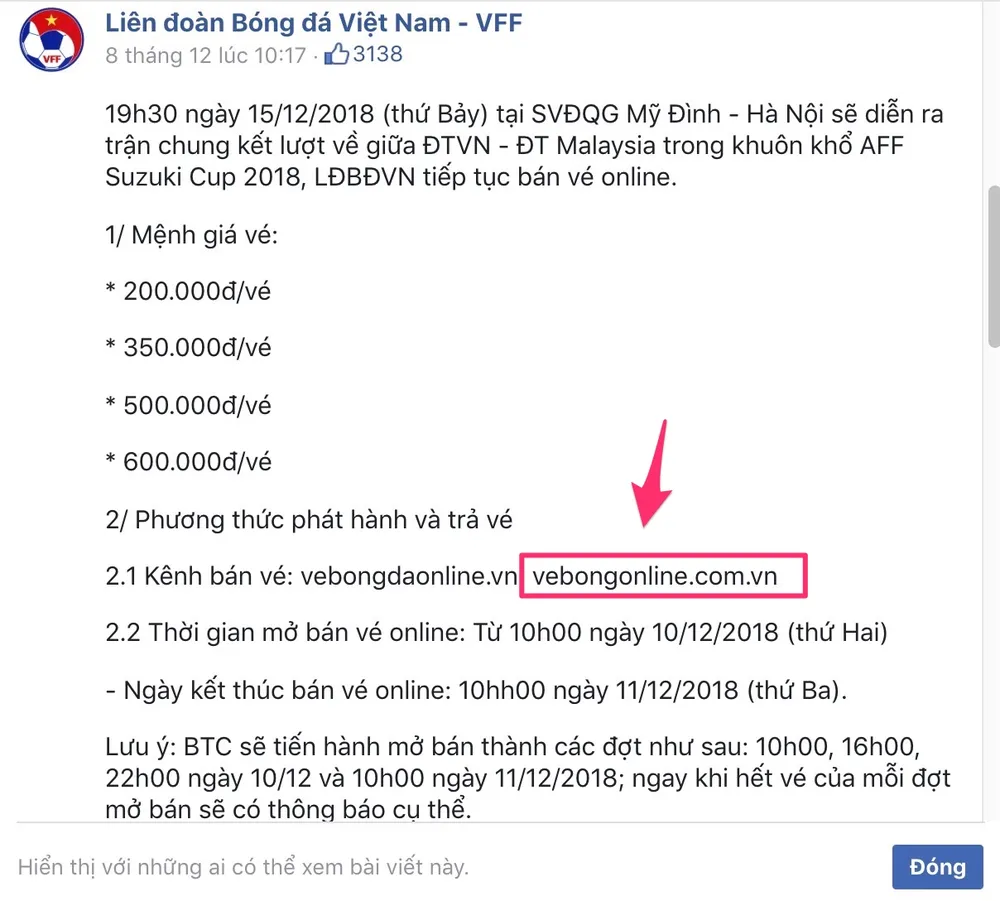Click the Đóng button
1000x901 pixels.
937,867
